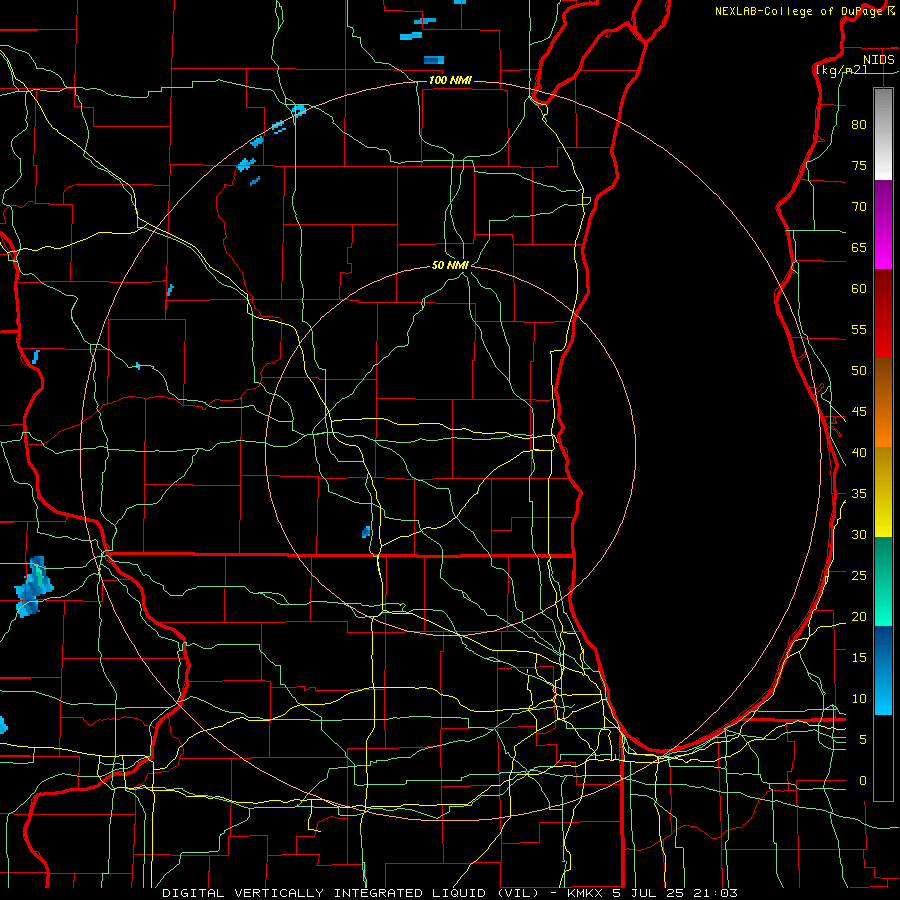Image resolution: width=900 pixels, height=900 pixels.
Task: Click the NIDS label above the color scale
Action: [x=878, y=59]
